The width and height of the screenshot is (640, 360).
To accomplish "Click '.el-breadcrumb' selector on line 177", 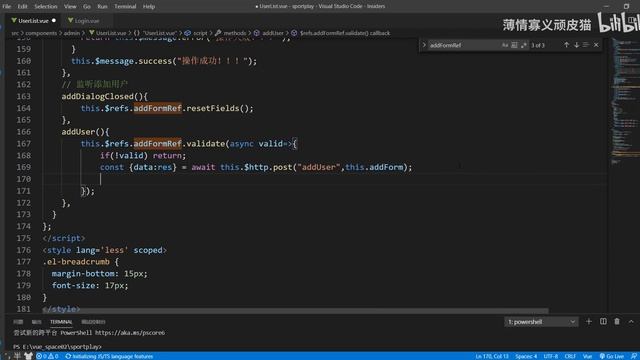I will [x=76, y=262].
